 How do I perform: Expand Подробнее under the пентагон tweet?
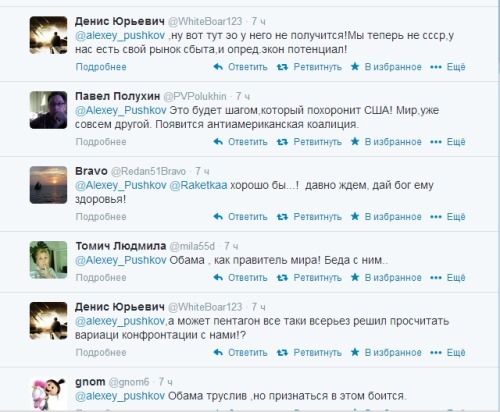(101, 353)
